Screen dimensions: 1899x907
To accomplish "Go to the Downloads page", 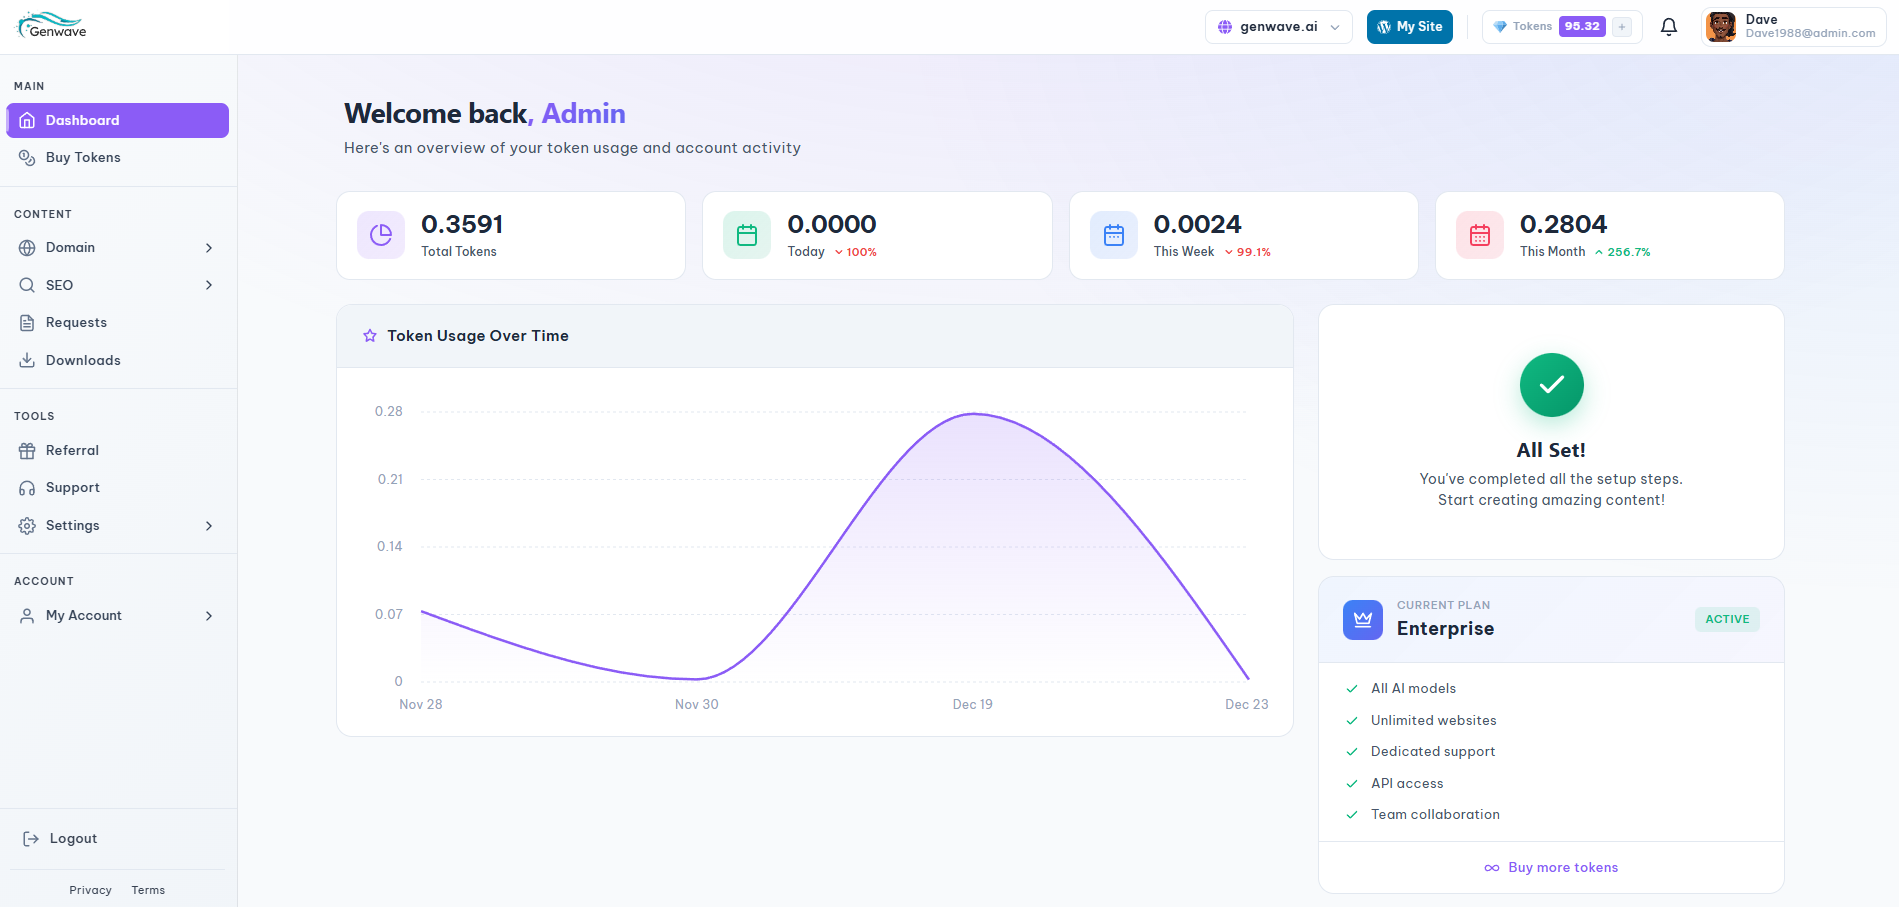I will coord(83,361).
